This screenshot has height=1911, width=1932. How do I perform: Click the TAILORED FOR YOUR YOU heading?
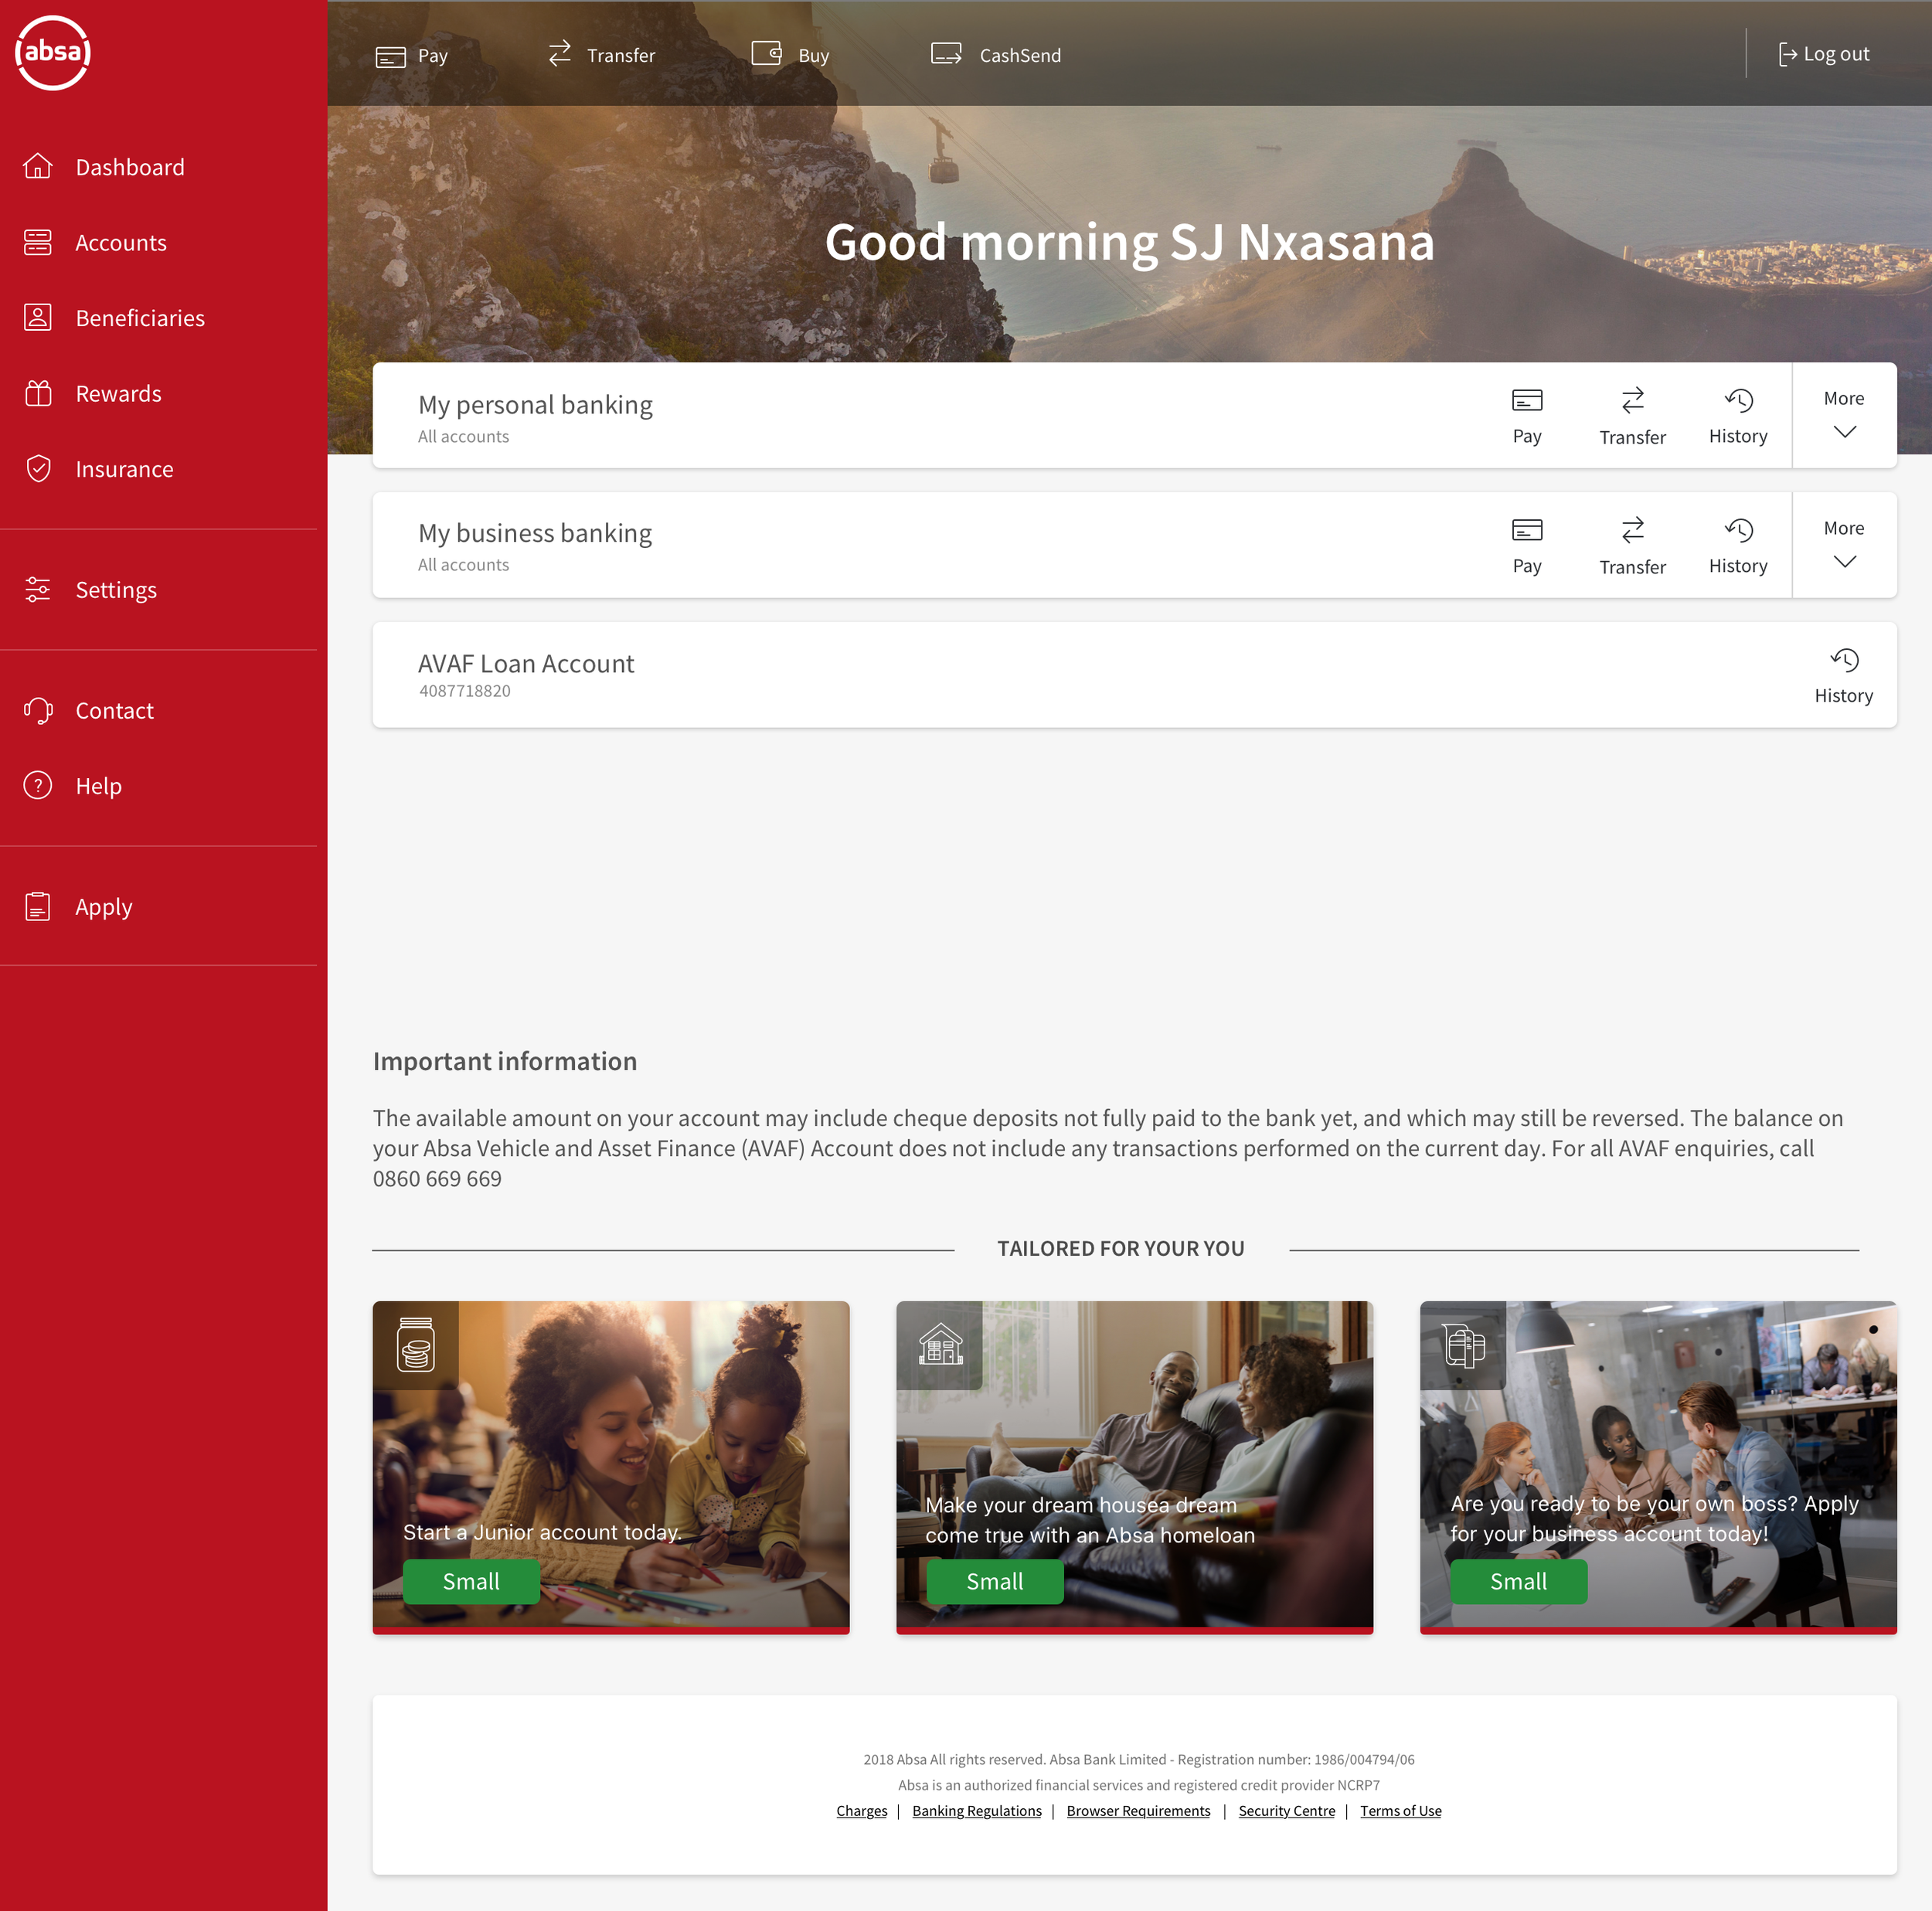point(1121,1248)
